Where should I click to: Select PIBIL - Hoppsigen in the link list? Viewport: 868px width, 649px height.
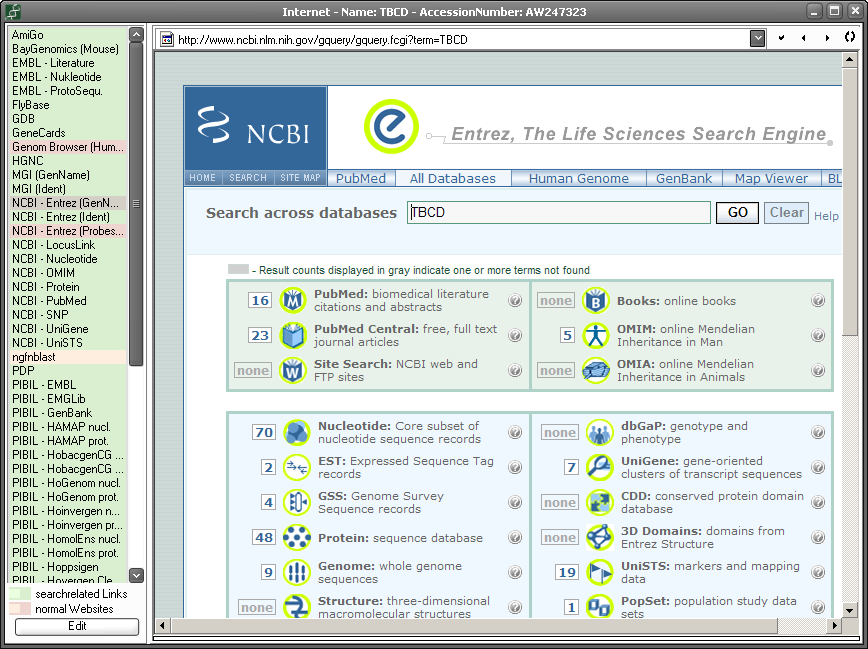[x=69, y=567]
